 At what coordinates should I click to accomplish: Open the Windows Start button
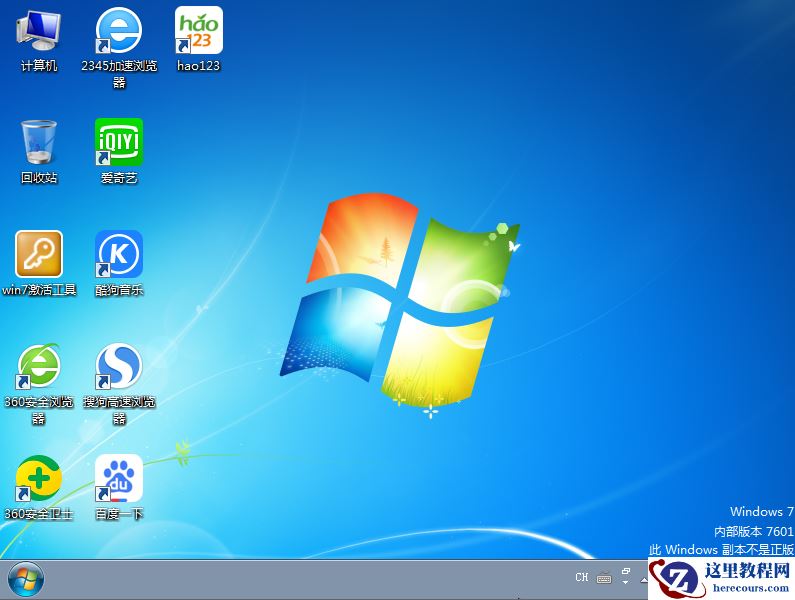[x=26, y=580]
